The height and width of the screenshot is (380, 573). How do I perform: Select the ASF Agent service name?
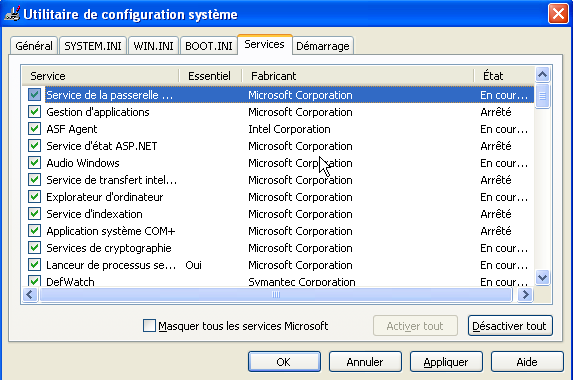[x=72, y=129]
